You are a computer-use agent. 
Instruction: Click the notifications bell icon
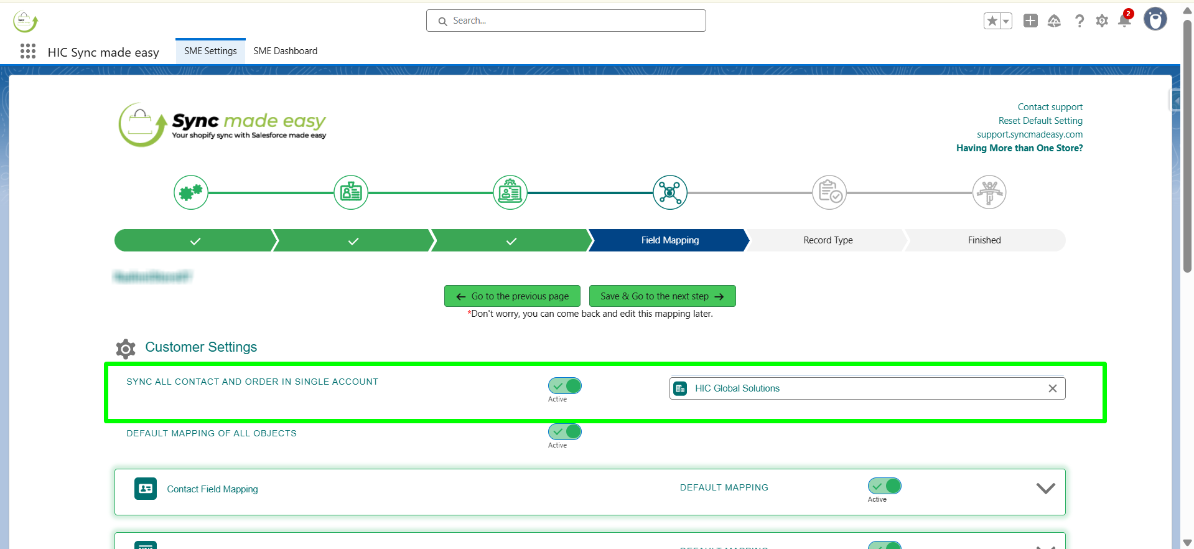pos(1124,21)
